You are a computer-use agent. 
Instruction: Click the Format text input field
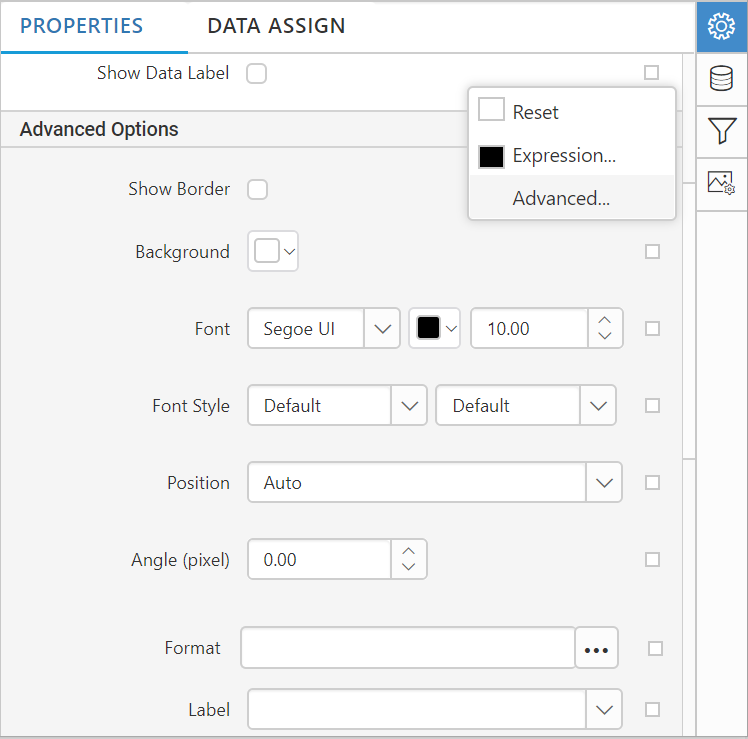point(408,648)
